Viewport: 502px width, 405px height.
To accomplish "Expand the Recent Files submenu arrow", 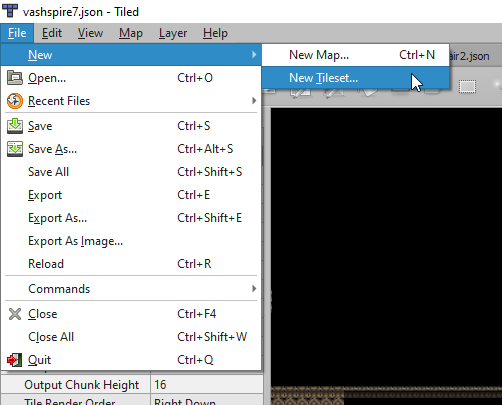I will pos(254,101).
